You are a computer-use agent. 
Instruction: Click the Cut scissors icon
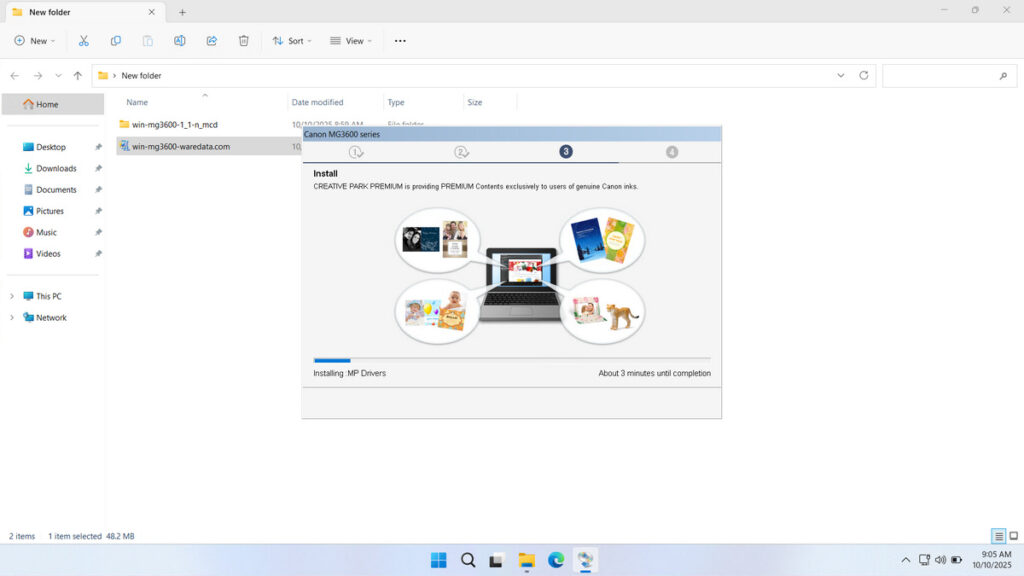point(84,41)
